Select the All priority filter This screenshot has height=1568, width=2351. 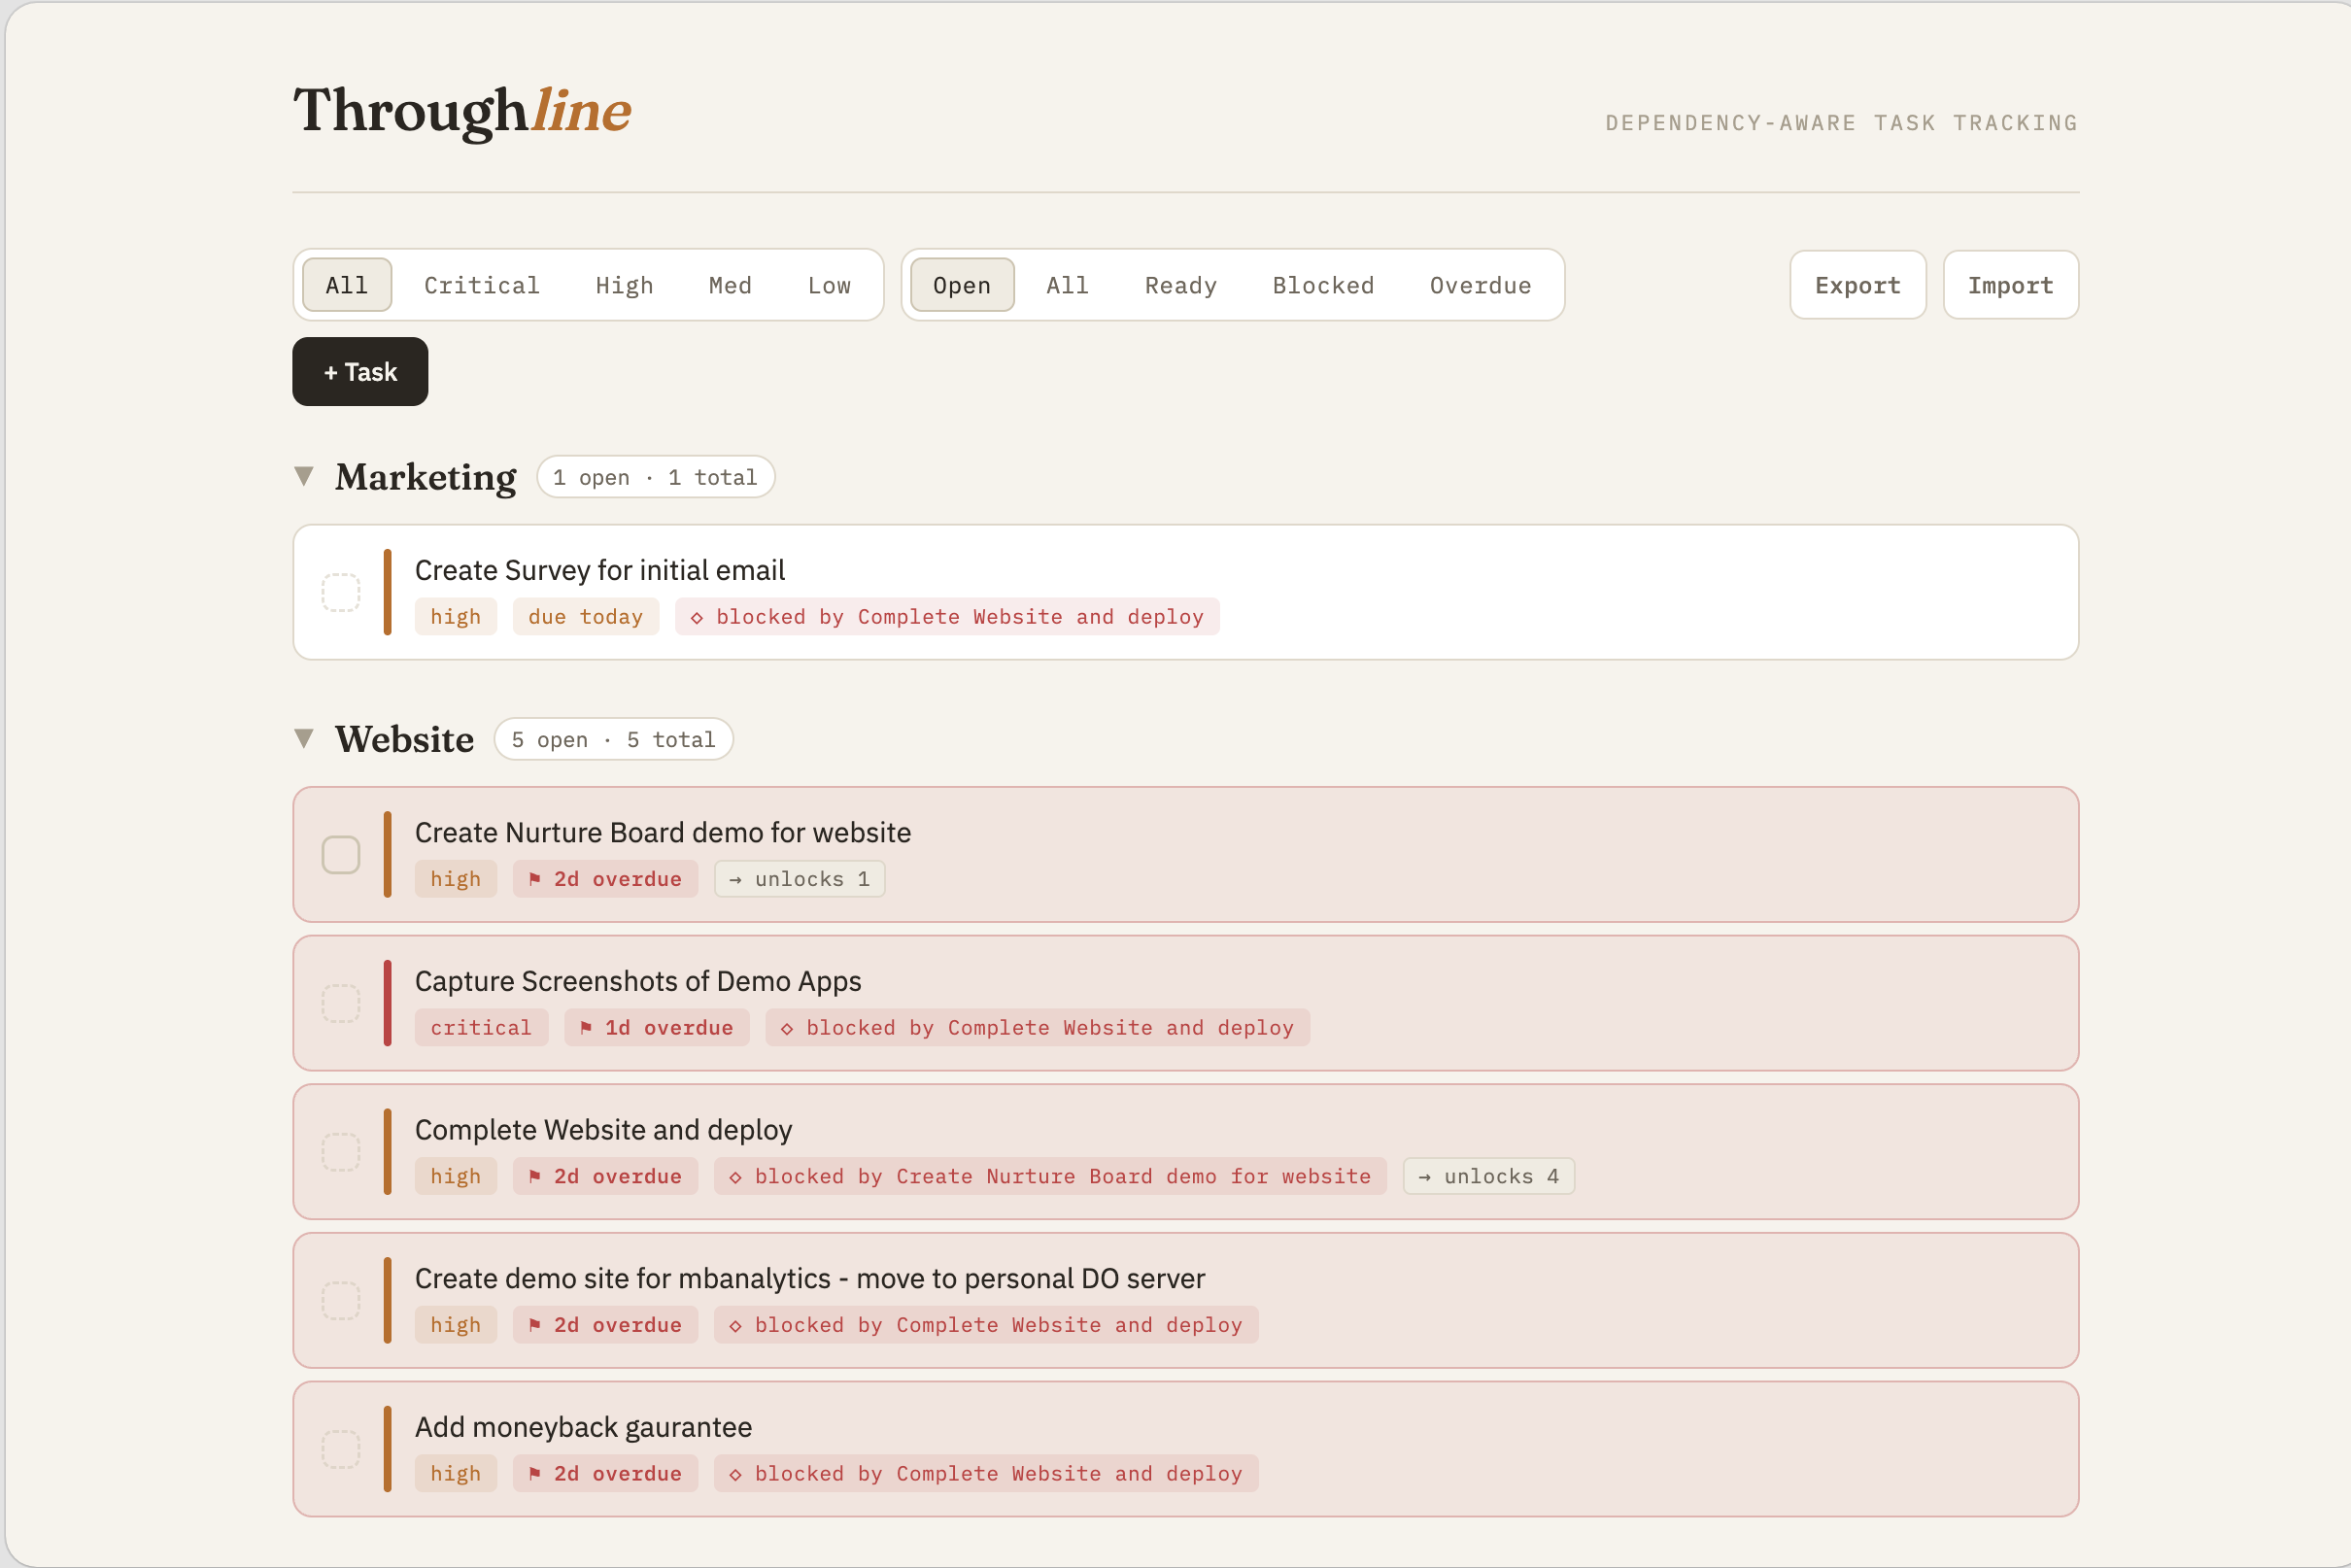pos(347,285)
